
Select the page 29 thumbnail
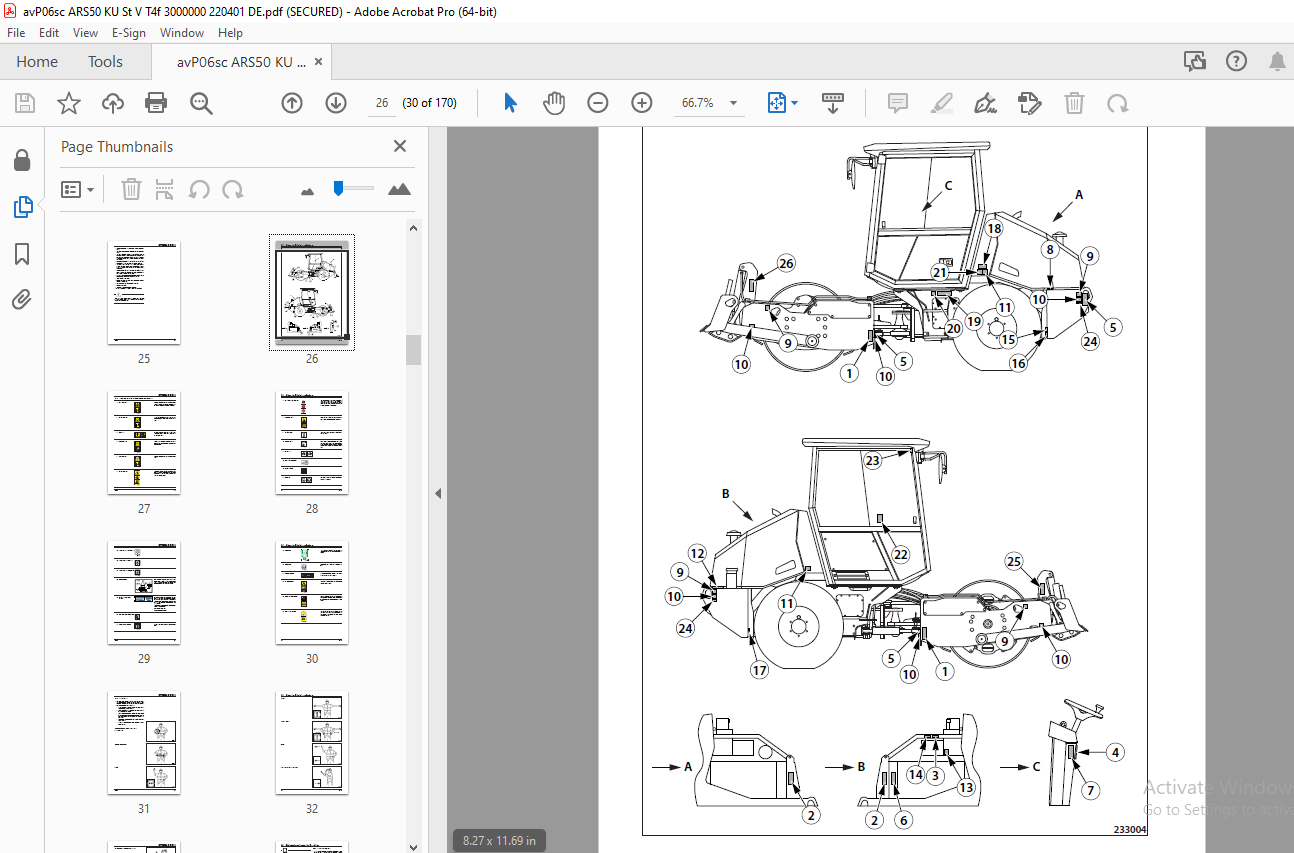[x=144, y=593]
